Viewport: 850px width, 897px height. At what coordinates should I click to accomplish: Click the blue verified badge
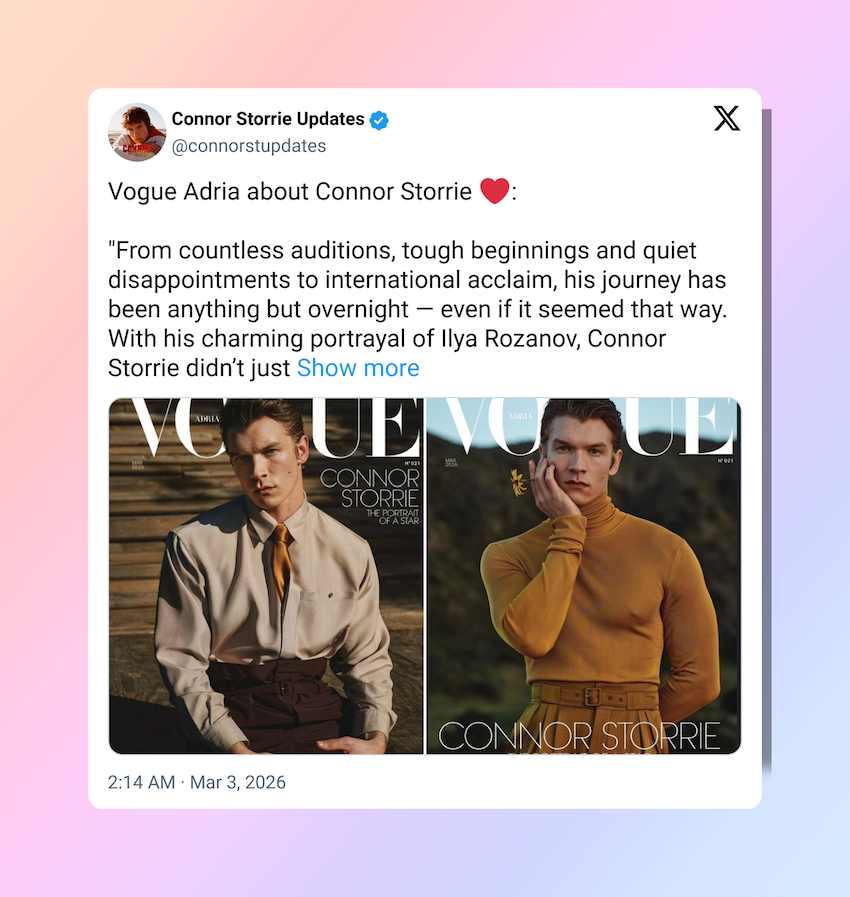tap(379, 120)
